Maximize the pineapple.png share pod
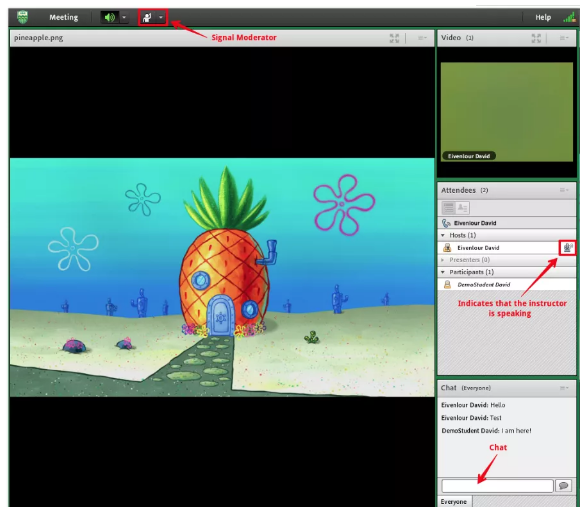Screen dimensions: 588x516 (394, 38)
